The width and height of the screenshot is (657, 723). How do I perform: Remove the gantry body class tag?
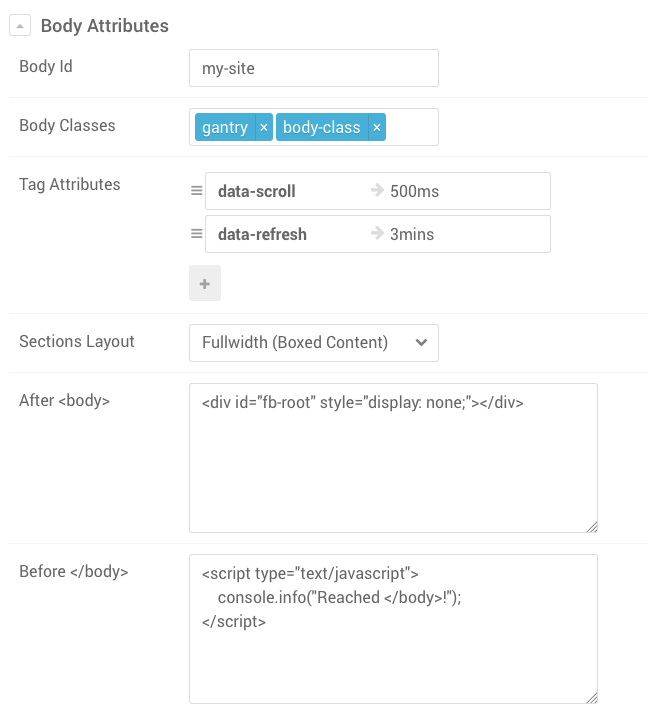pyautogui.click(x=263, y=128)
